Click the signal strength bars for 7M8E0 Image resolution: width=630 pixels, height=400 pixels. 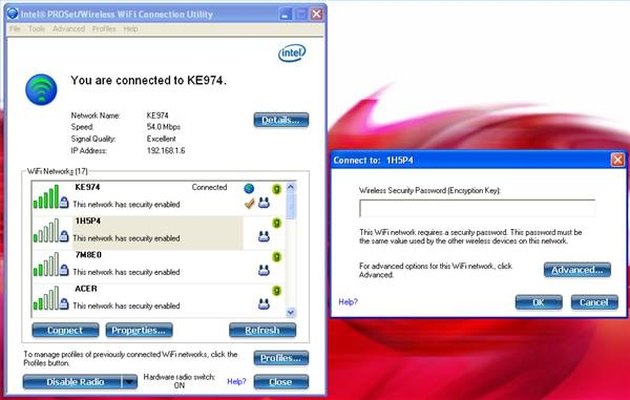pos(47,264)
